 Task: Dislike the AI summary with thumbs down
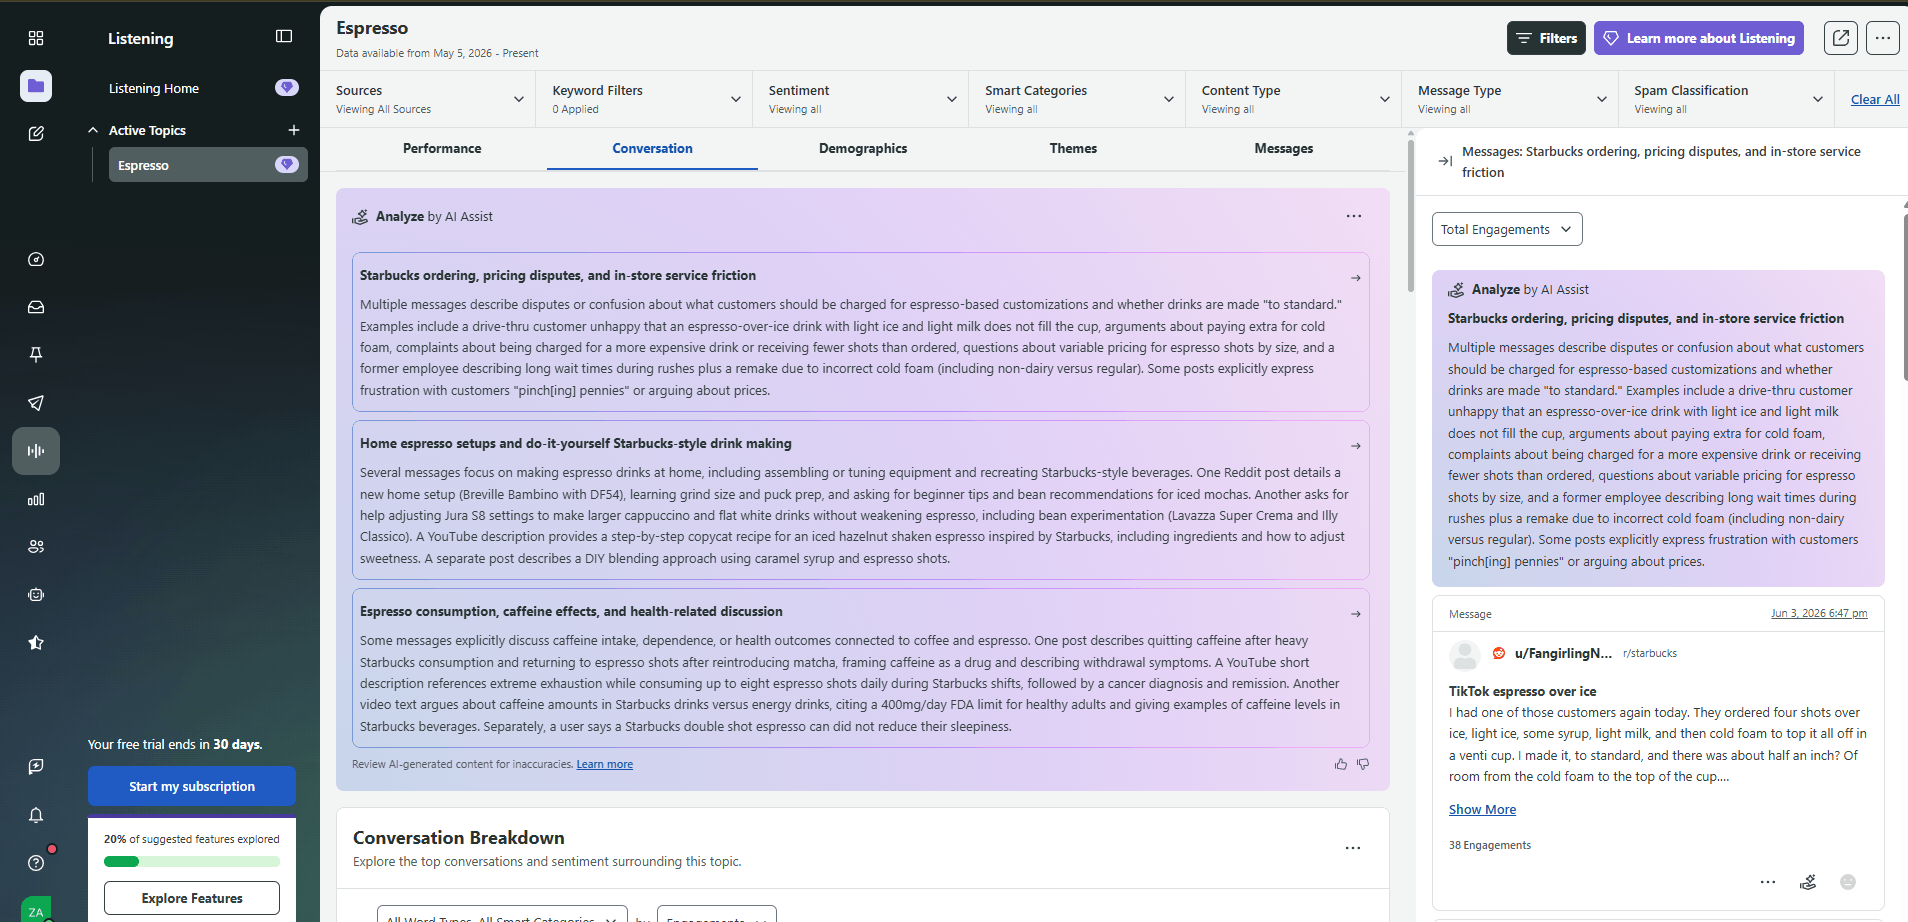1363,764
